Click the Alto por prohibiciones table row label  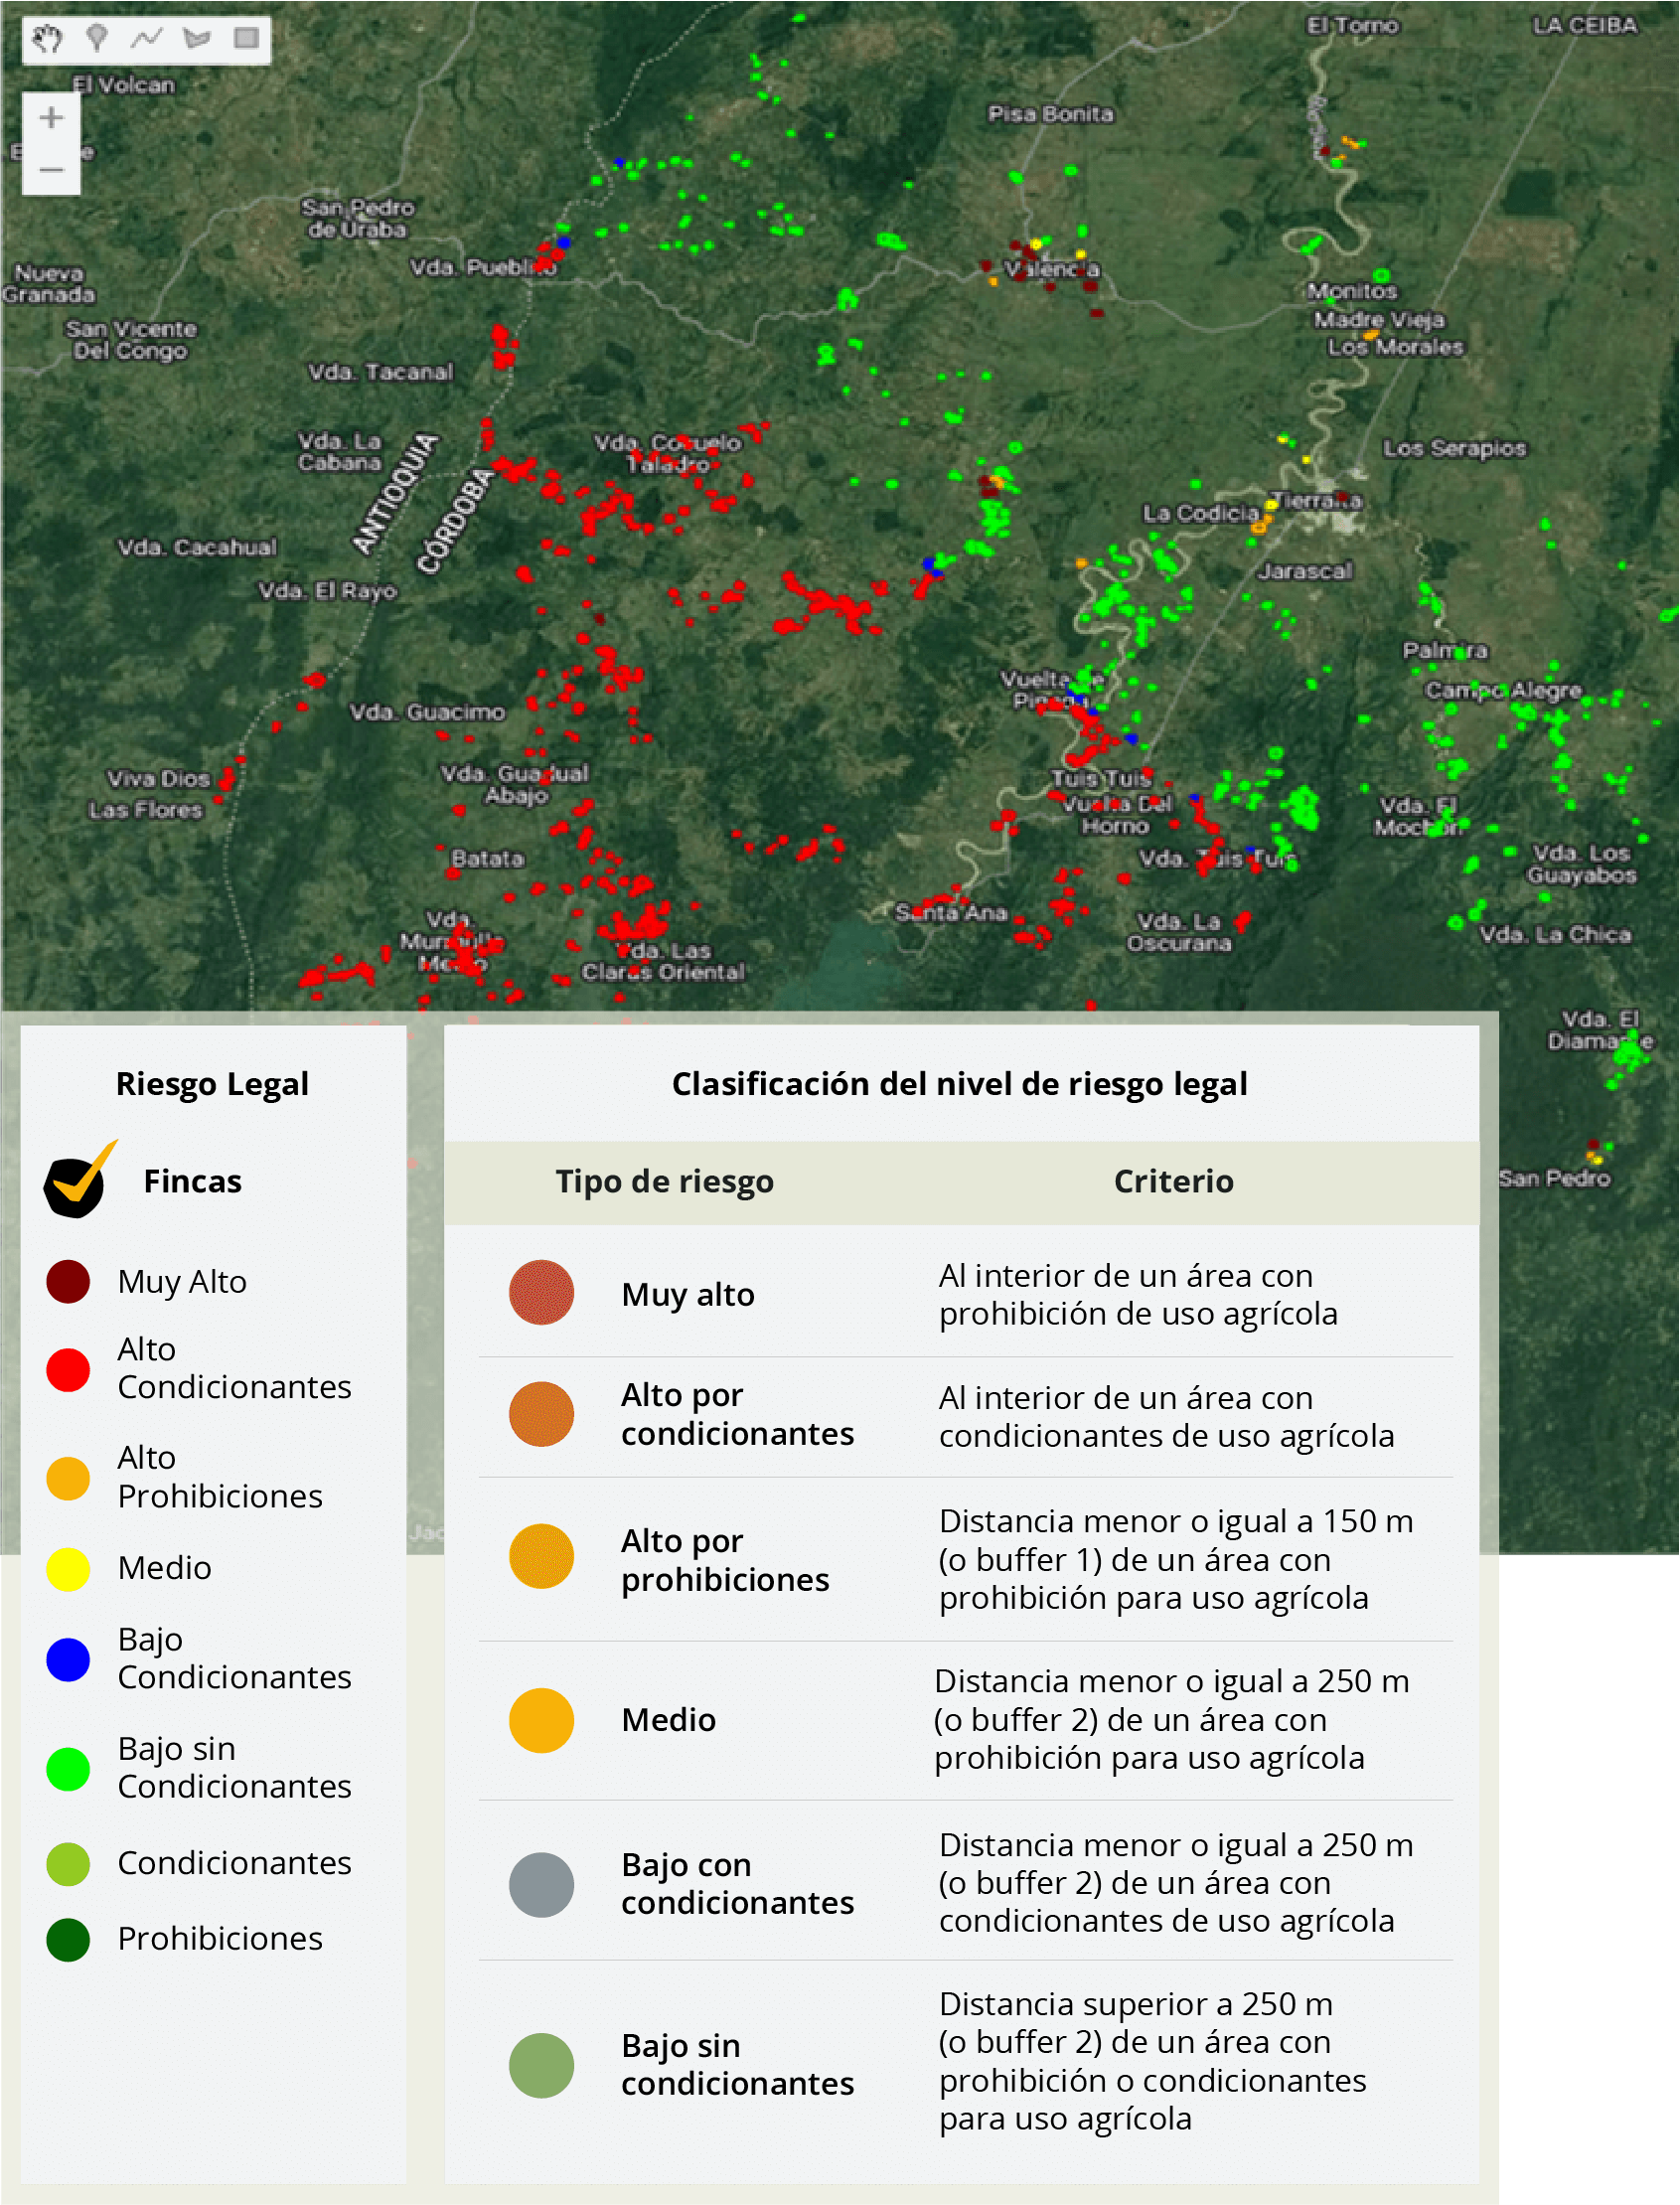pos(724,1560)
